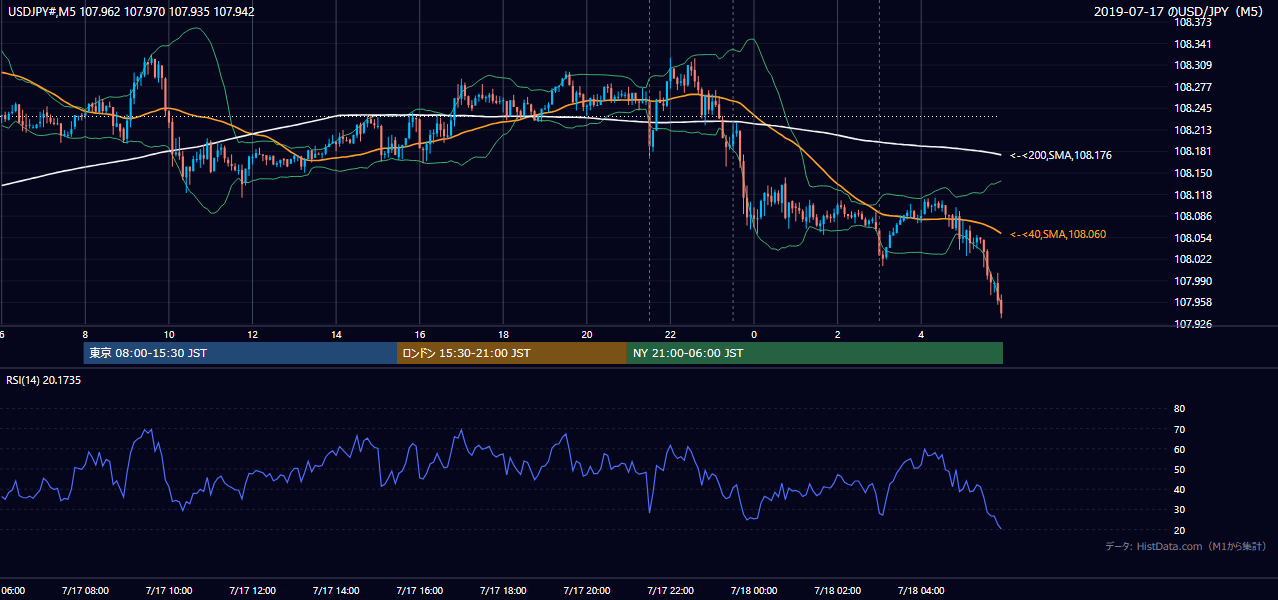
Task: Click price axis value 108.277
Action: (x=1193, y=87)
